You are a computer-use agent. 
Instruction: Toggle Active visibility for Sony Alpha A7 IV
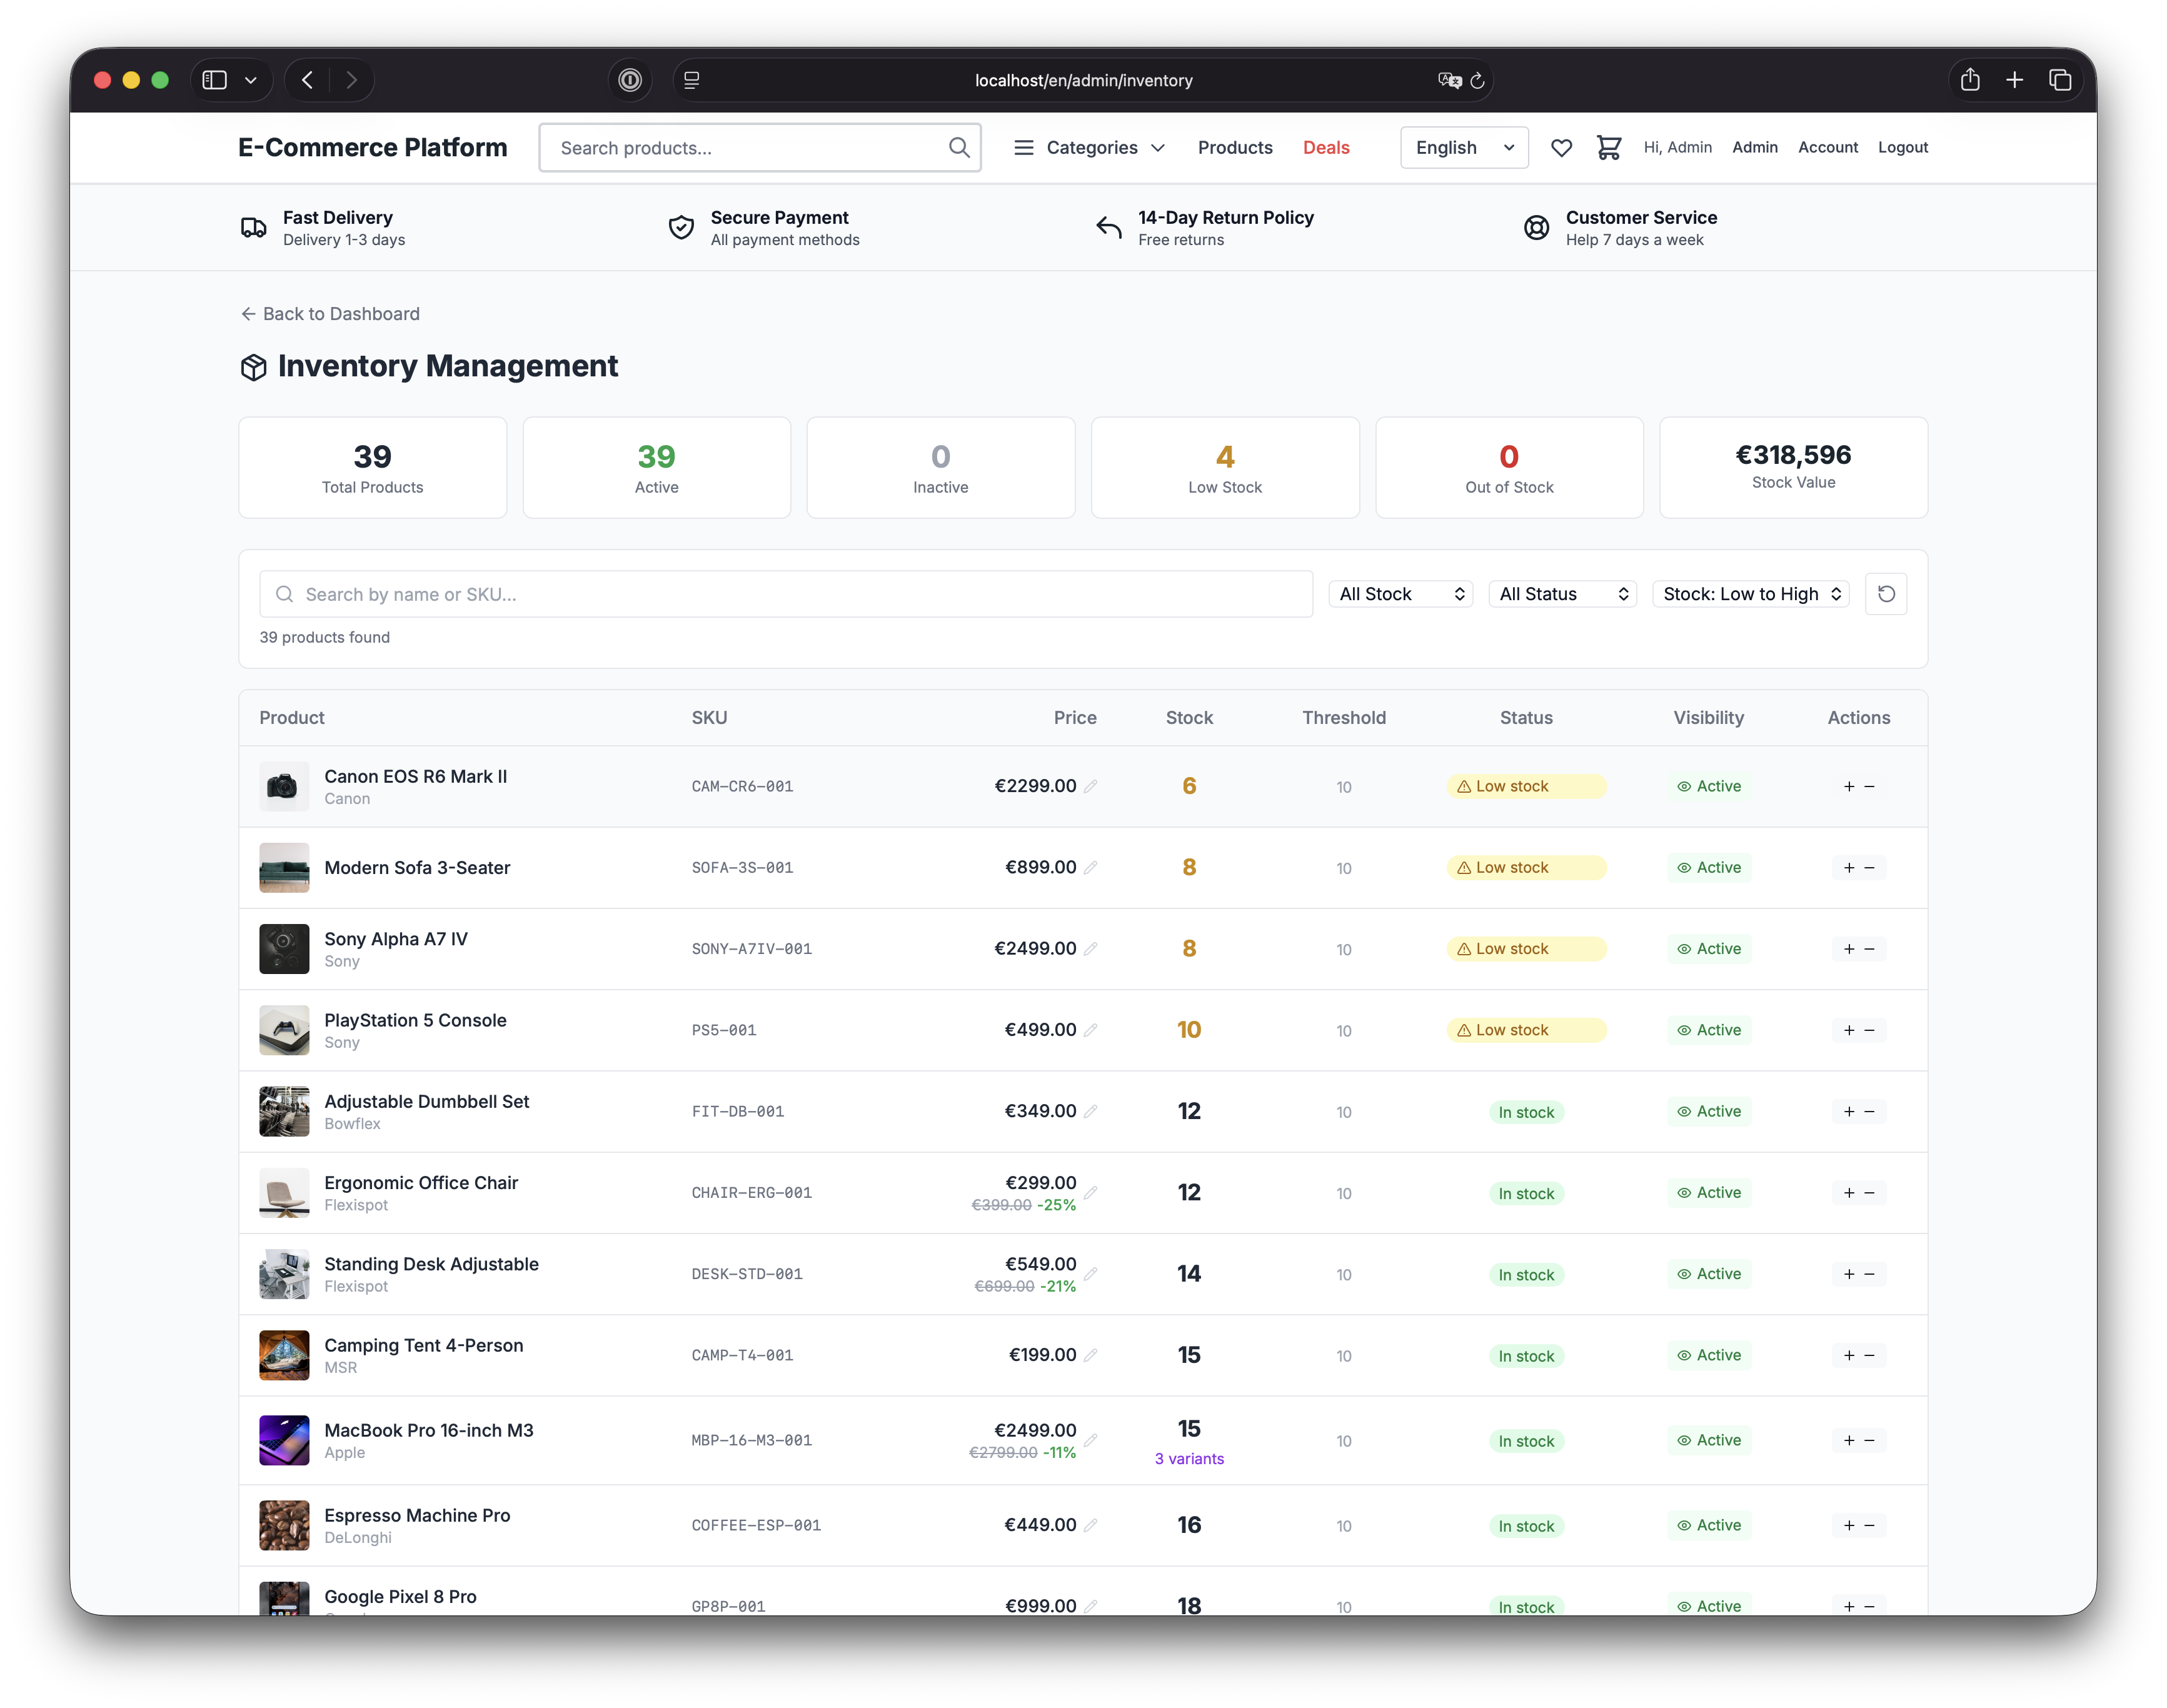(1708, 949)
